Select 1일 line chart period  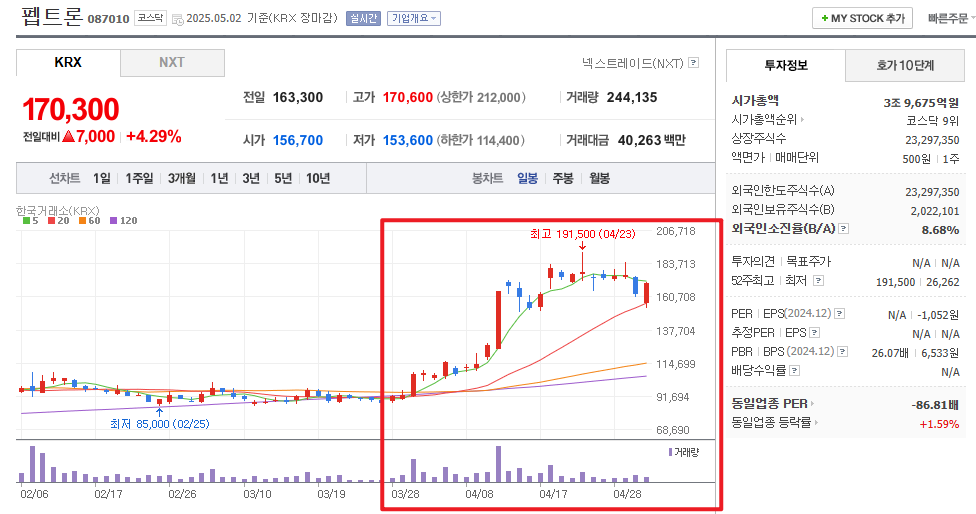[101, 179]
